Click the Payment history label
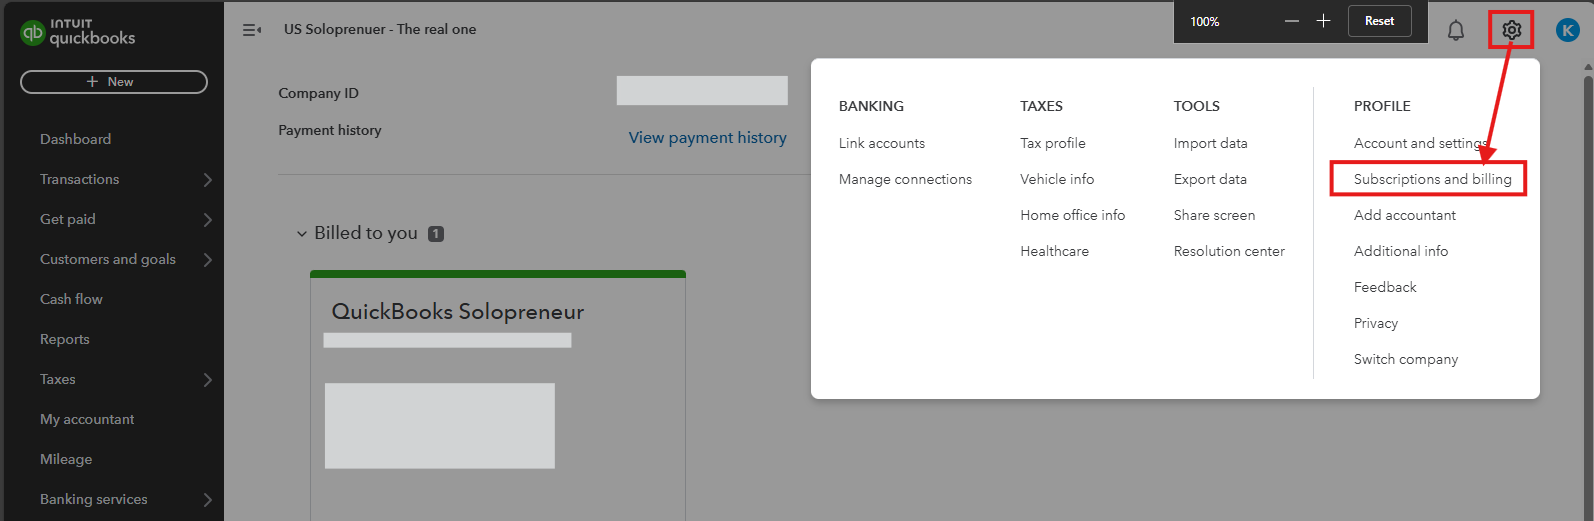The width and height of the screenshot is (1594, 521). [330, 130]
